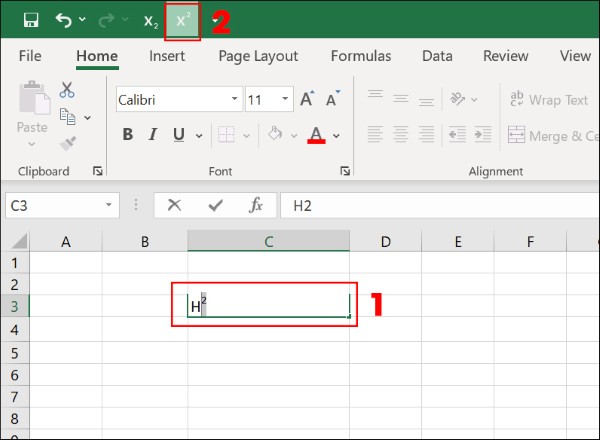Open the Clipboard pane launcher

[98, 171]
